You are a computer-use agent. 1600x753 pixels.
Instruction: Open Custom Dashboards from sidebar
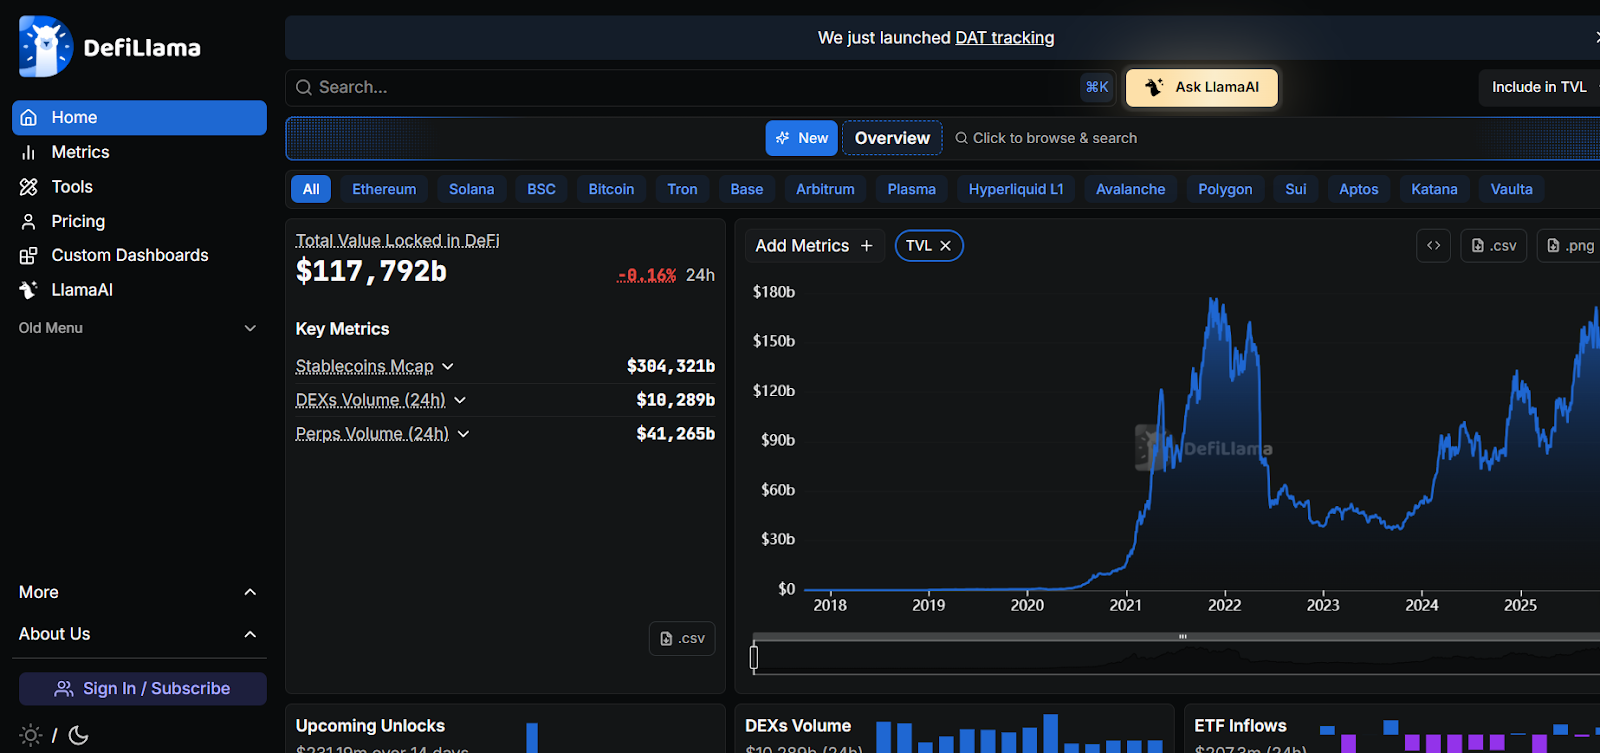pos(129,255)
